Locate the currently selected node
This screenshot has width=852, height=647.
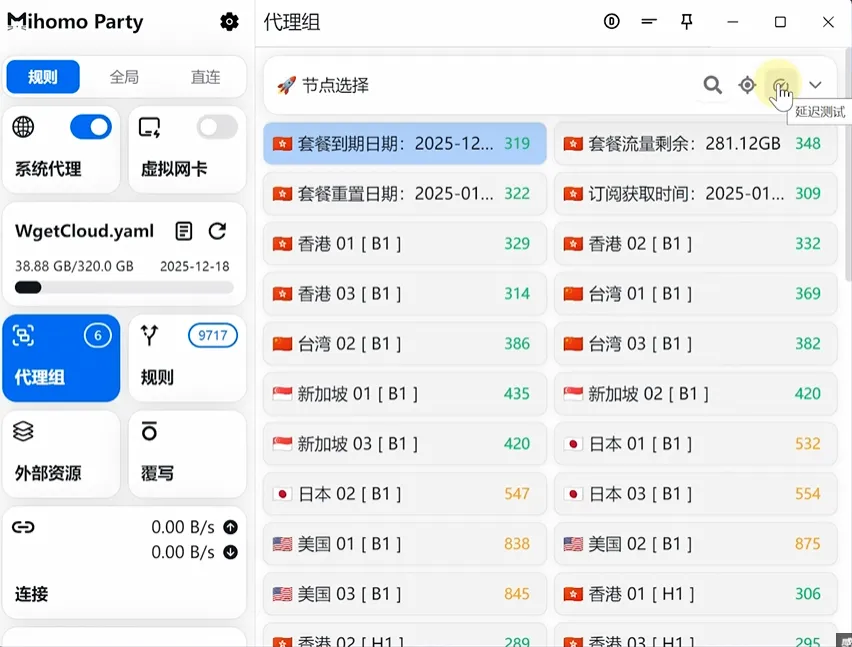pyautogui.click(x=747, y=85)
